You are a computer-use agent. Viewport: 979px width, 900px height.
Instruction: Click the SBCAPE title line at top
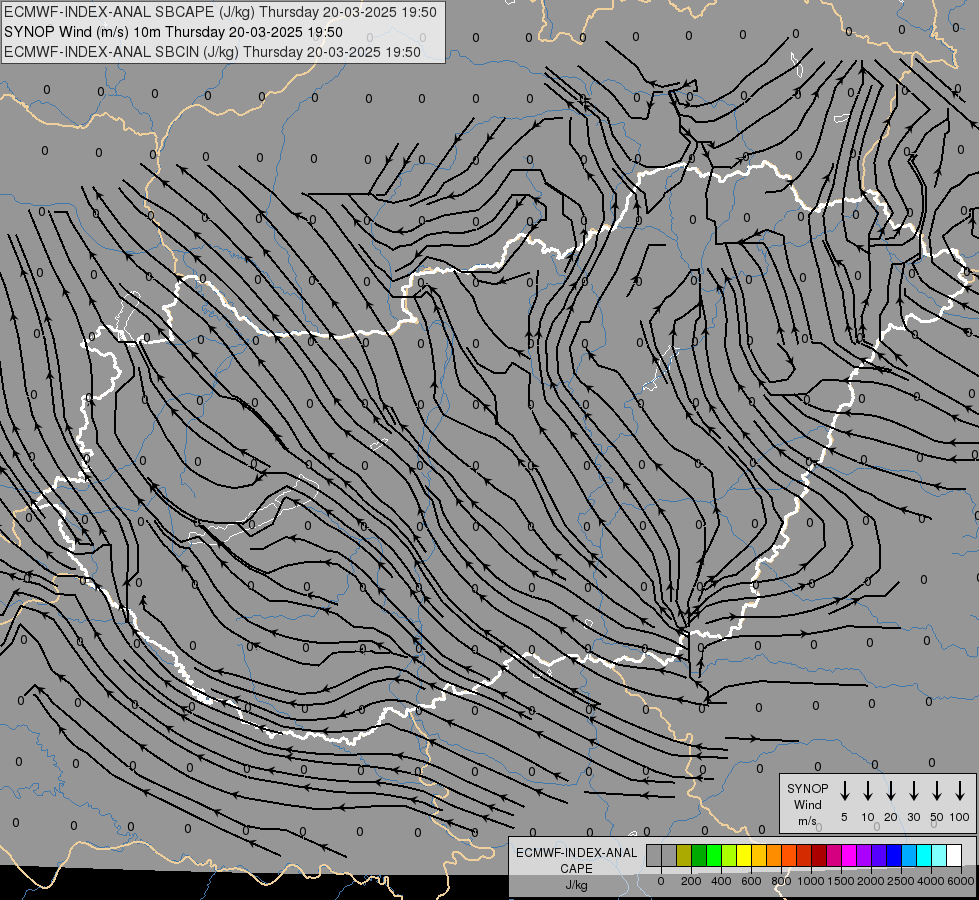coord(220,12)
